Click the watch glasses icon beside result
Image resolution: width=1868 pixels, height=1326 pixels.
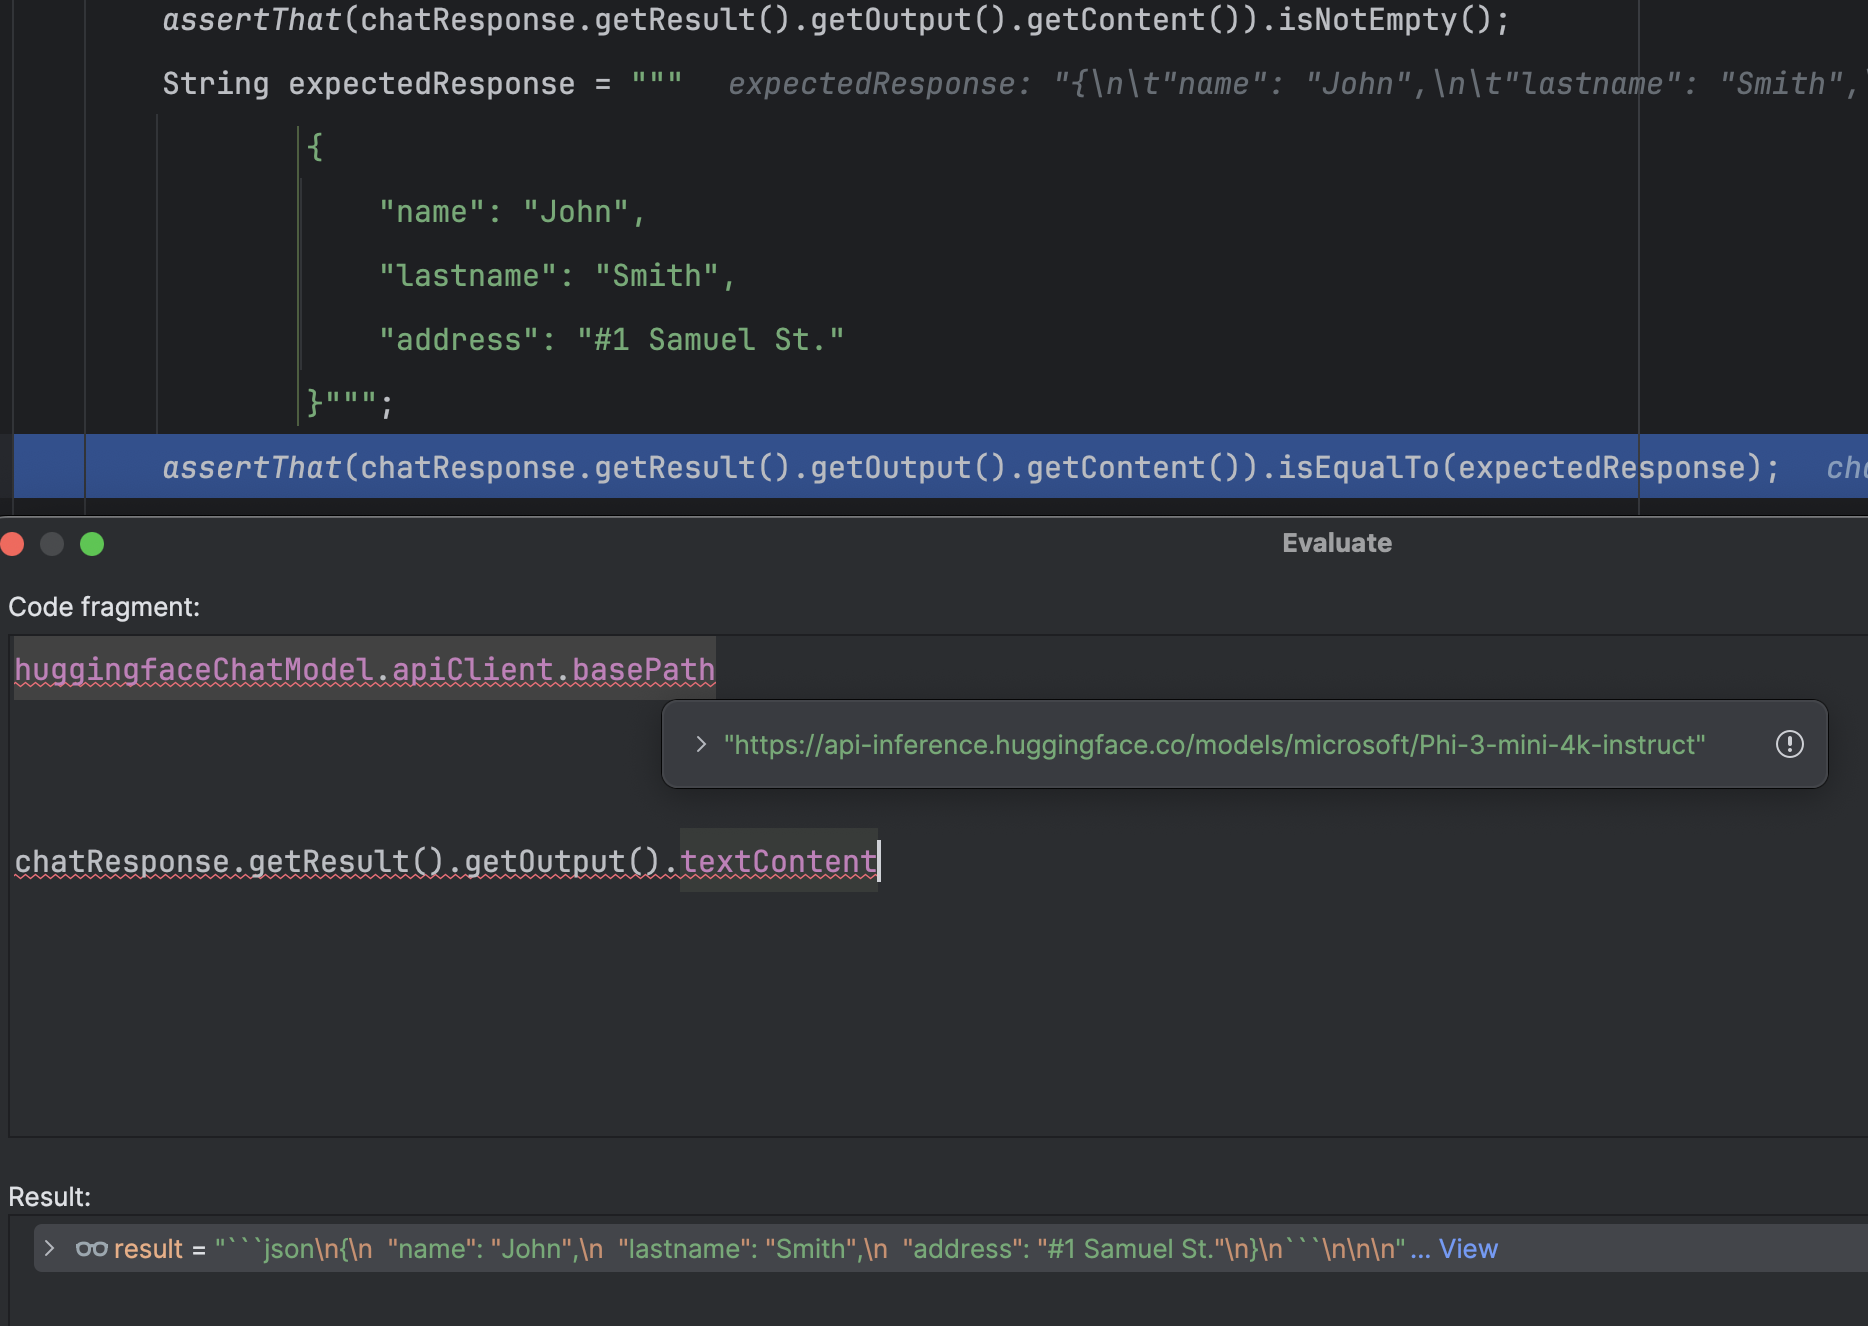pyautogui.click(x=91, y=1248)
